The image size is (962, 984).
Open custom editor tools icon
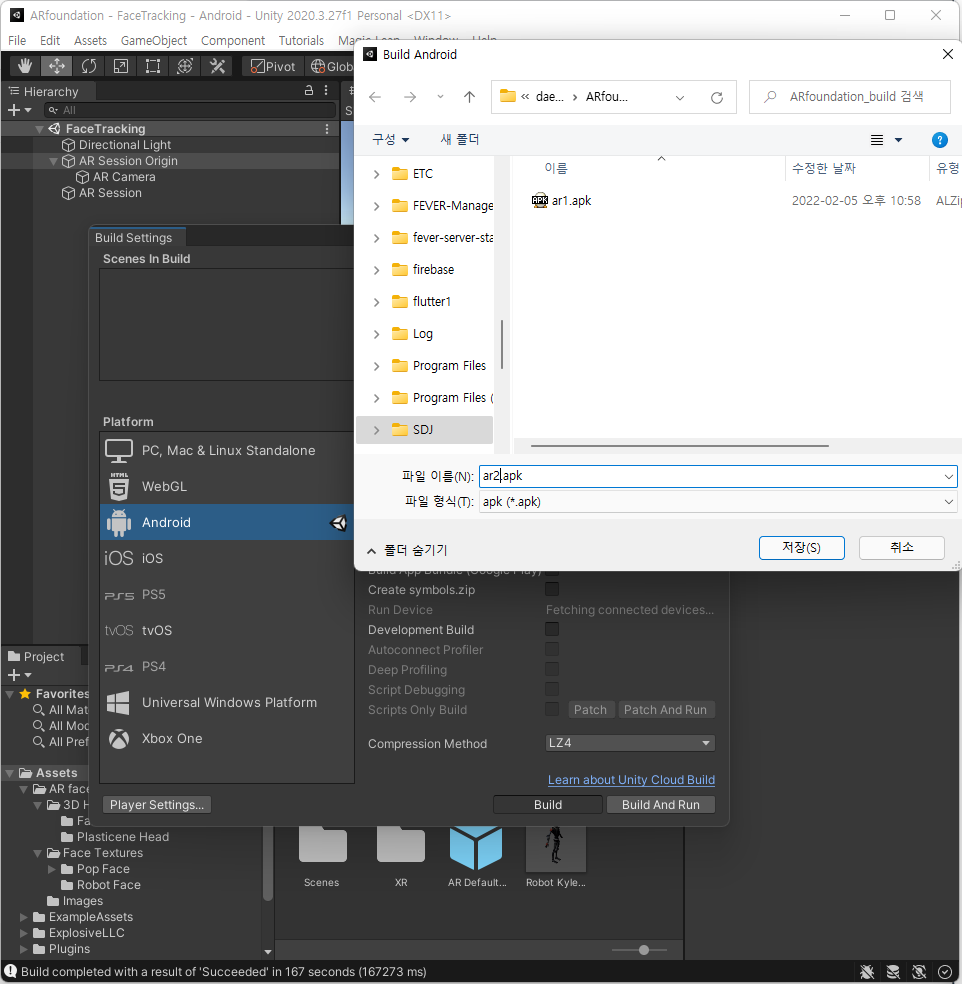click(x=217, y=66)
